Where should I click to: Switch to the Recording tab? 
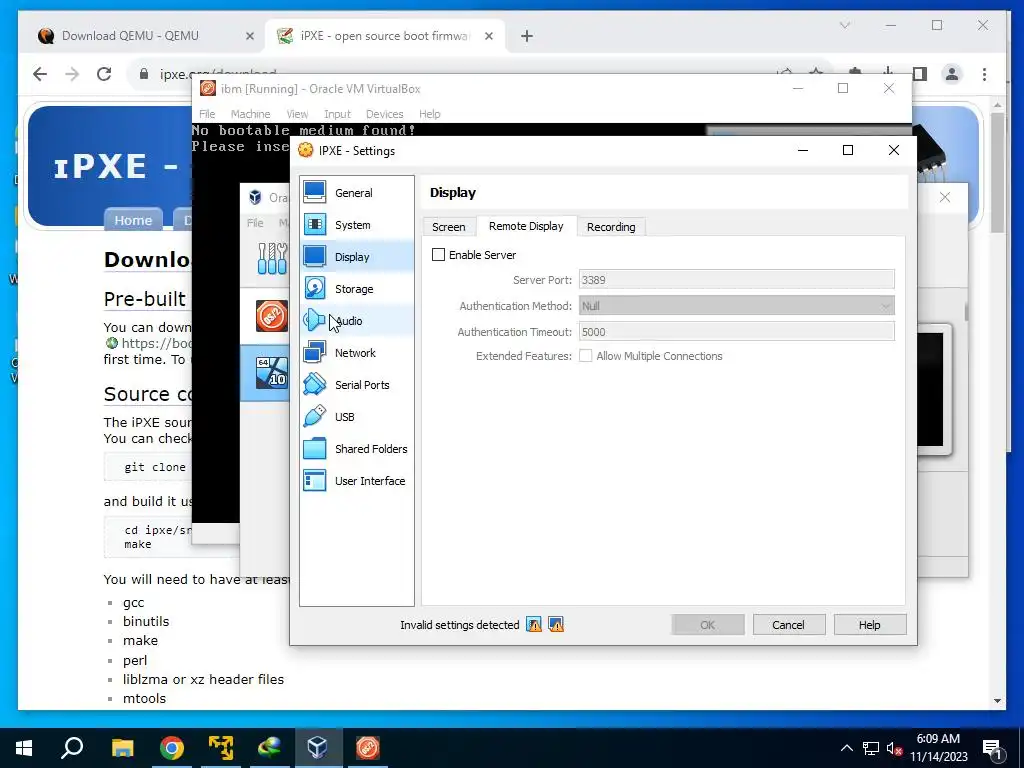point(611,227)
